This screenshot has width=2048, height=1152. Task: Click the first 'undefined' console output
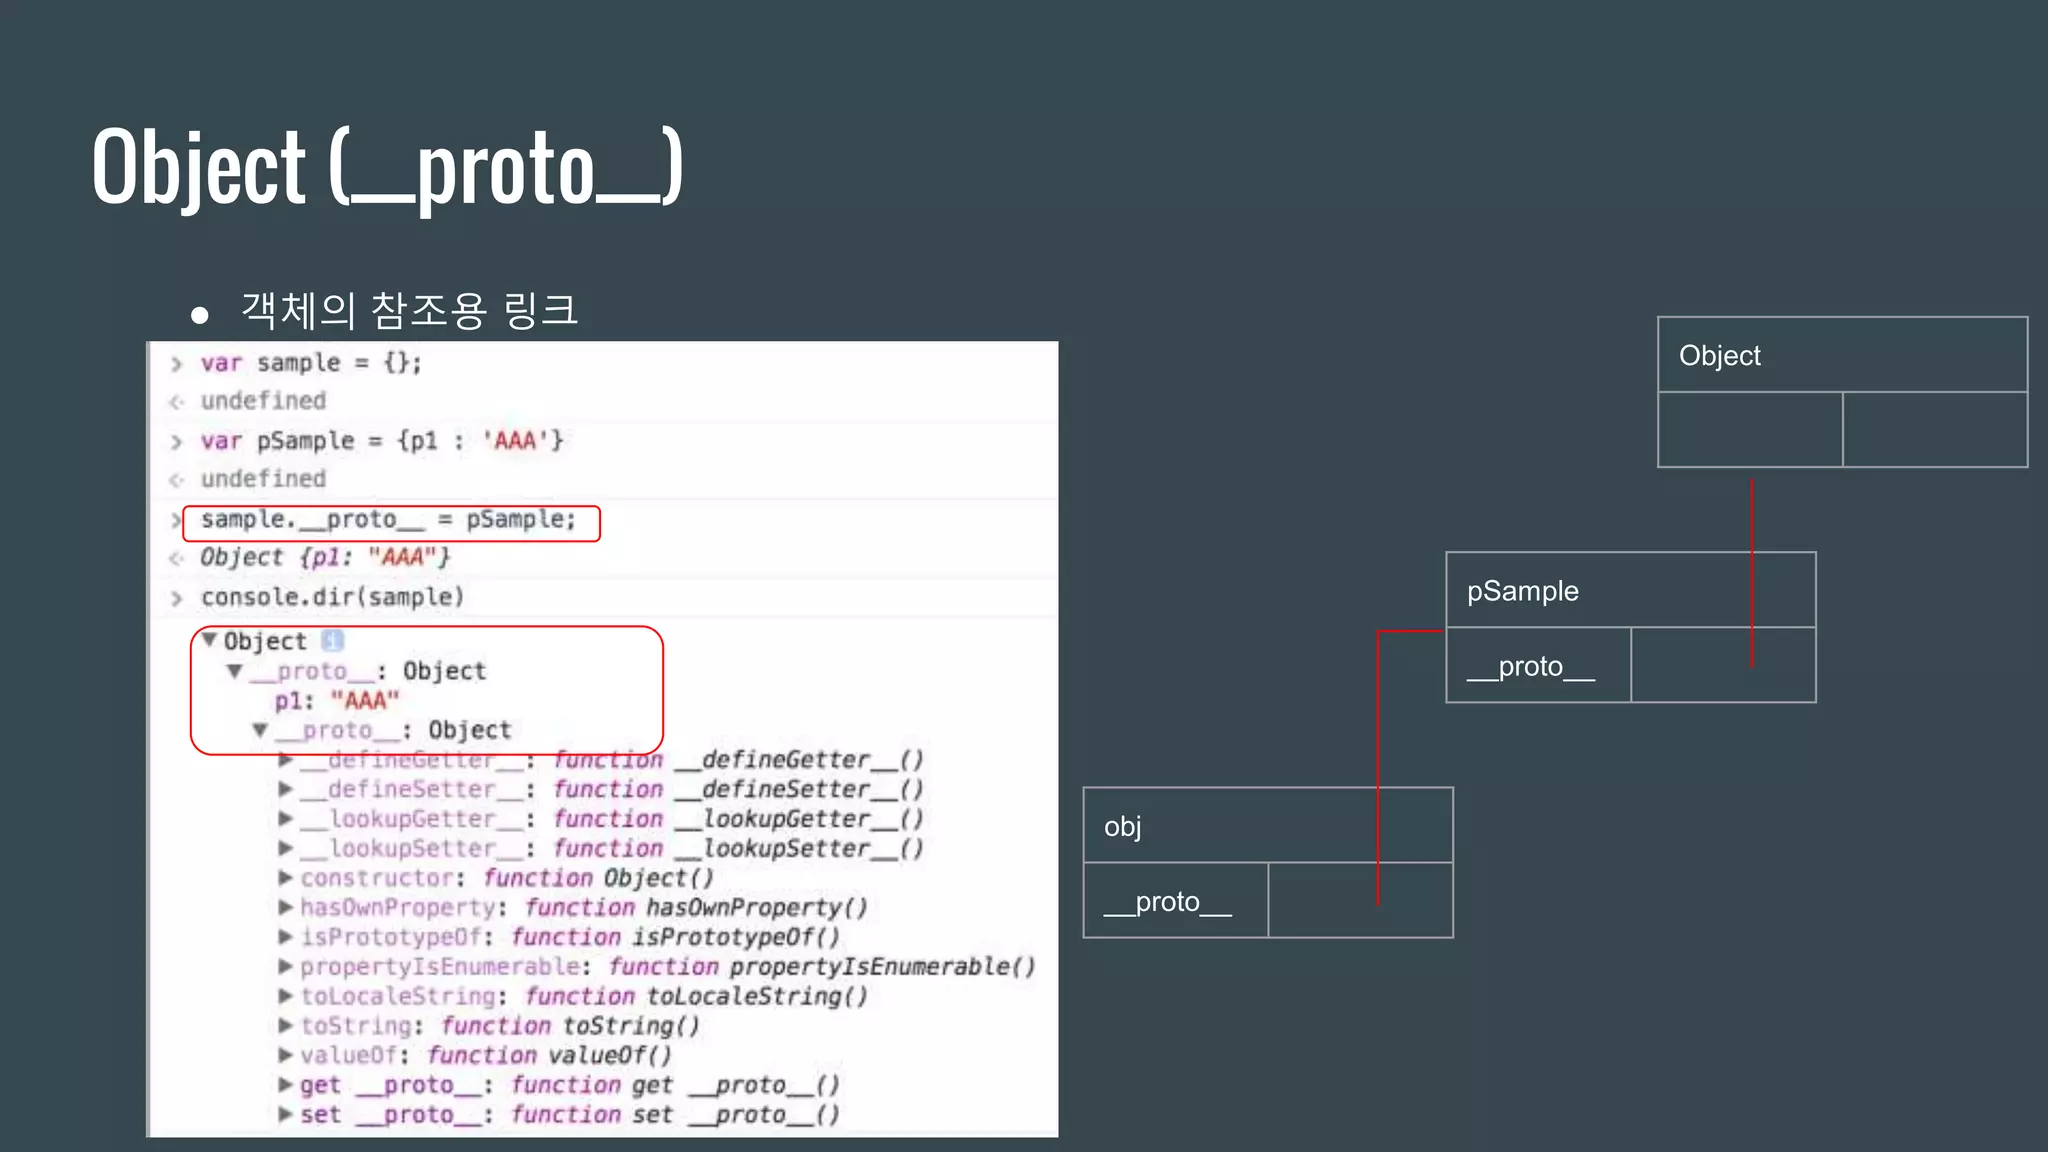click(263, 401)
